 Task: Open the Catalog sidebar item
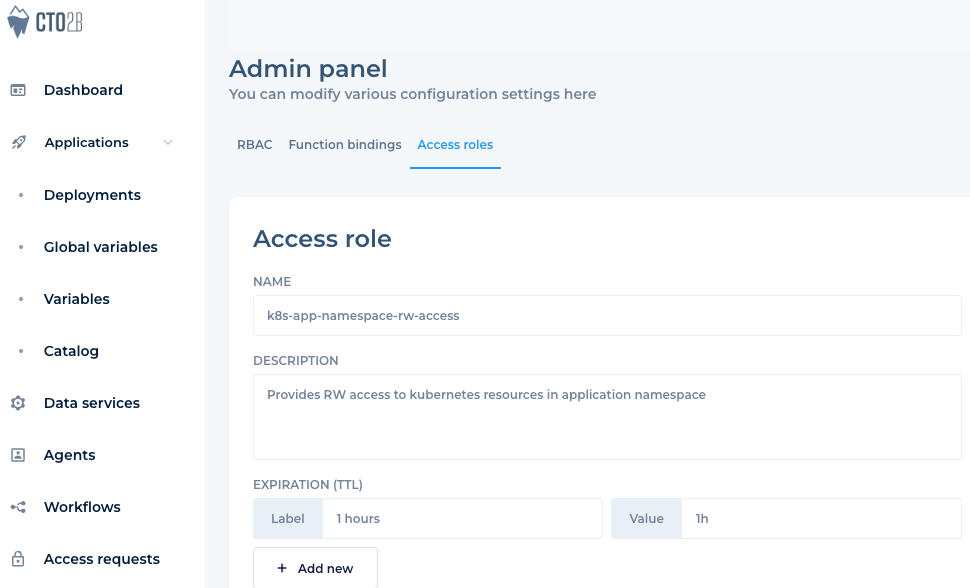[x=71, y=351]
